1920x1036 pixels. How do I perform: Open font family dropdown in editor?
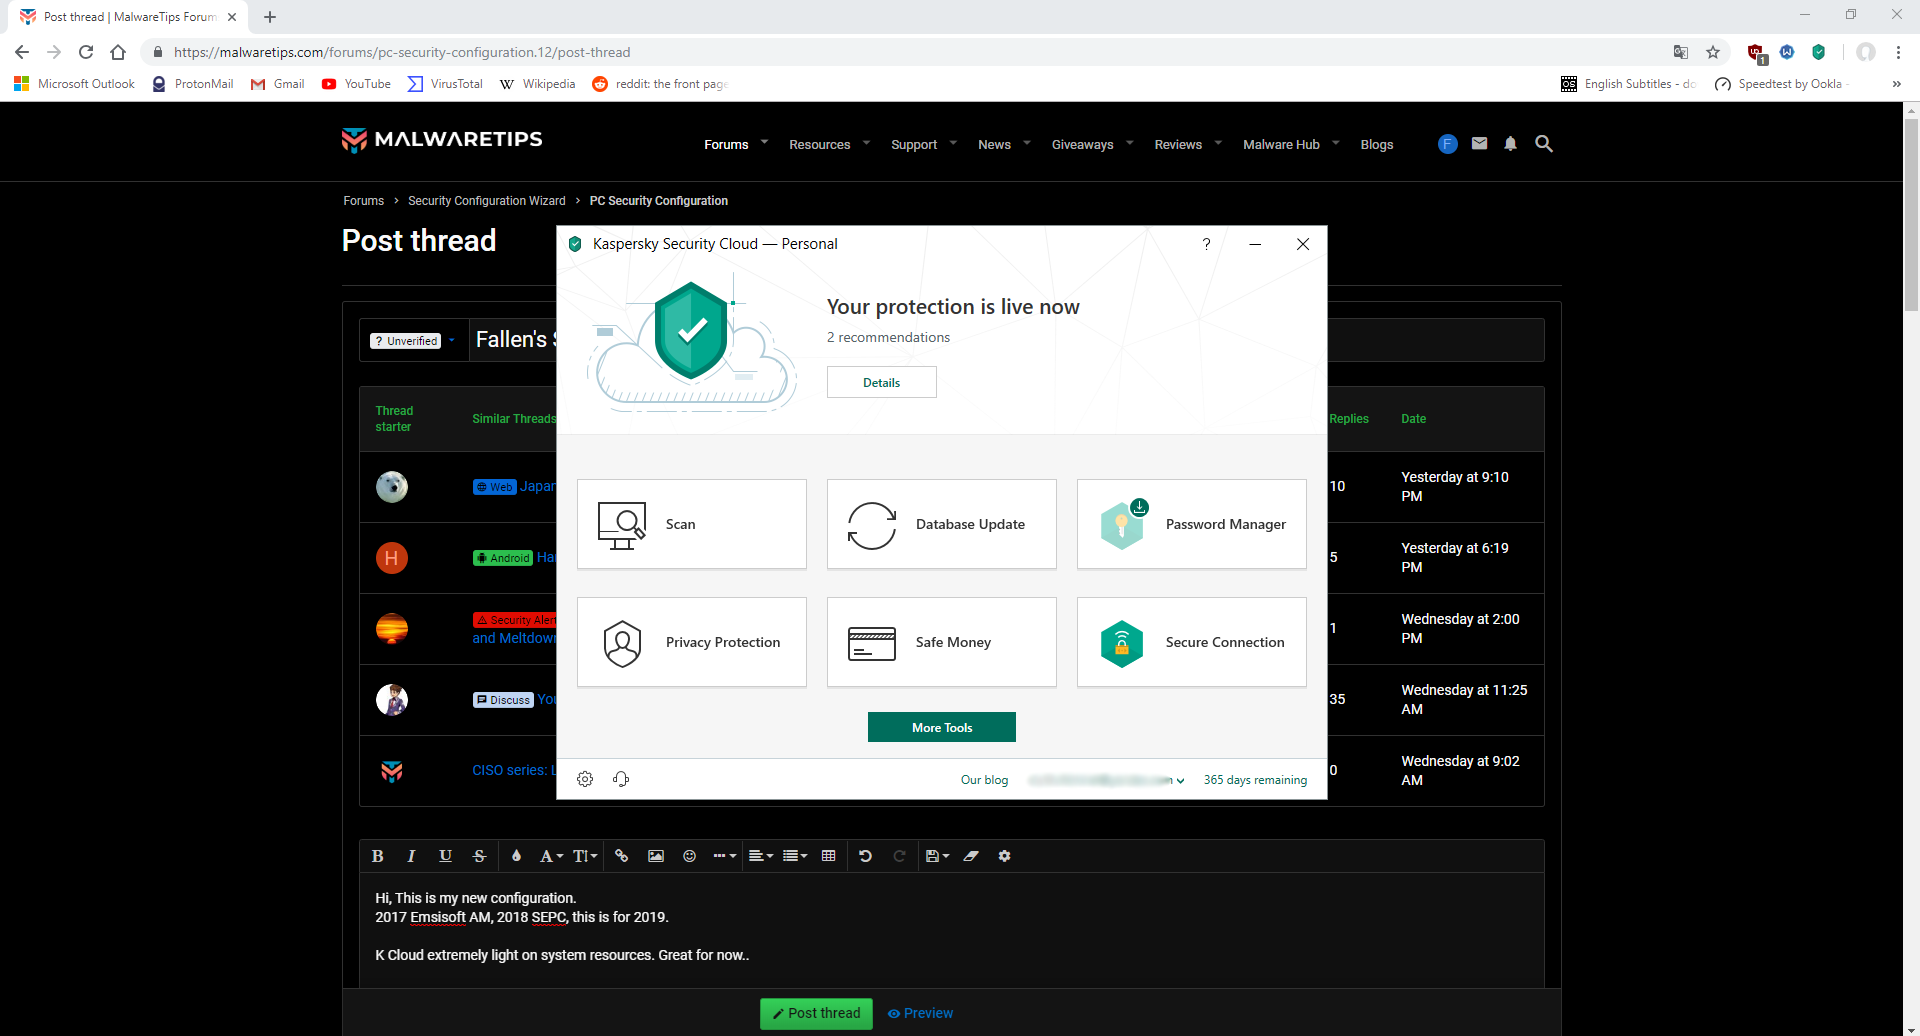tap(551, 856)
